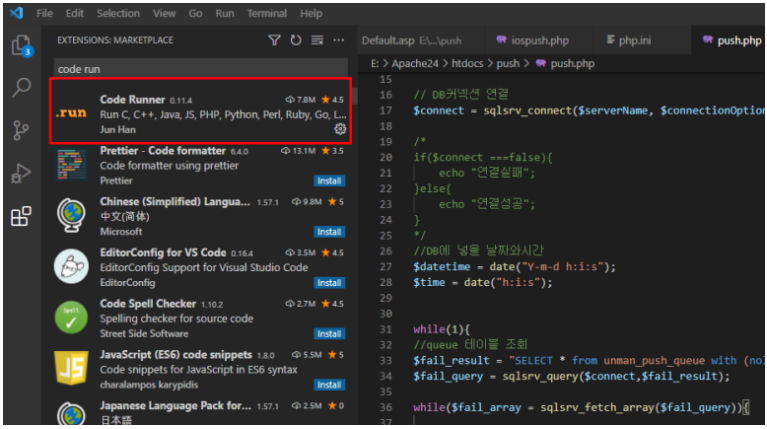Image resolution: width=767 pixels, height=429 pixels.
Task: Click the EditorConfig mouse logo
Action: point(71,266)
